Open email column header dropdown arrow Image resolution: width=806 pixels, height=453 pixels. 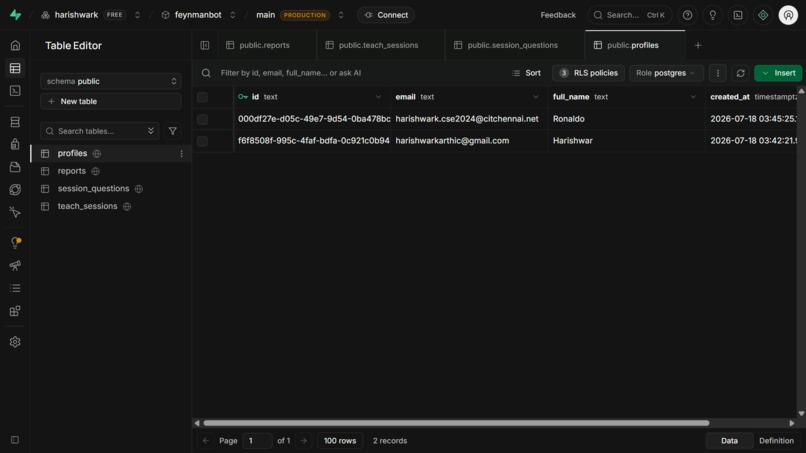(536, 97)
